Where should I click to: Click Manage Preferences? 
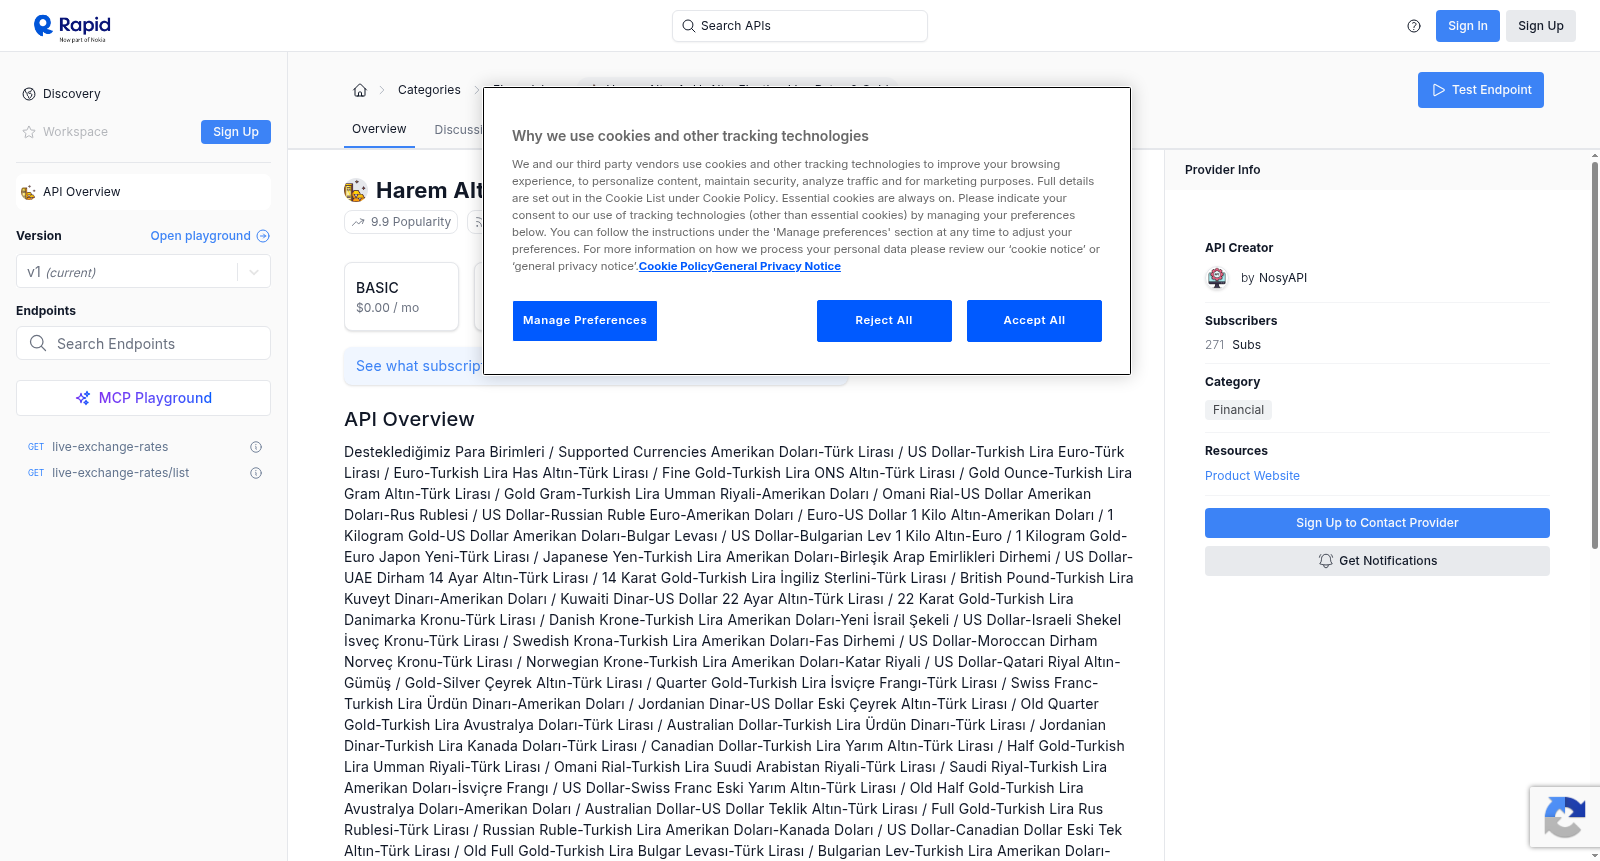(585, 321)
